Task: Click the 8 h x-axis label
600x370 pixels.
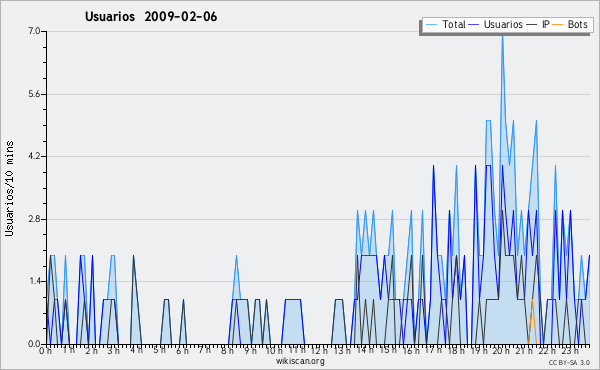Action: pyautogui.click(x=227, y=351)
